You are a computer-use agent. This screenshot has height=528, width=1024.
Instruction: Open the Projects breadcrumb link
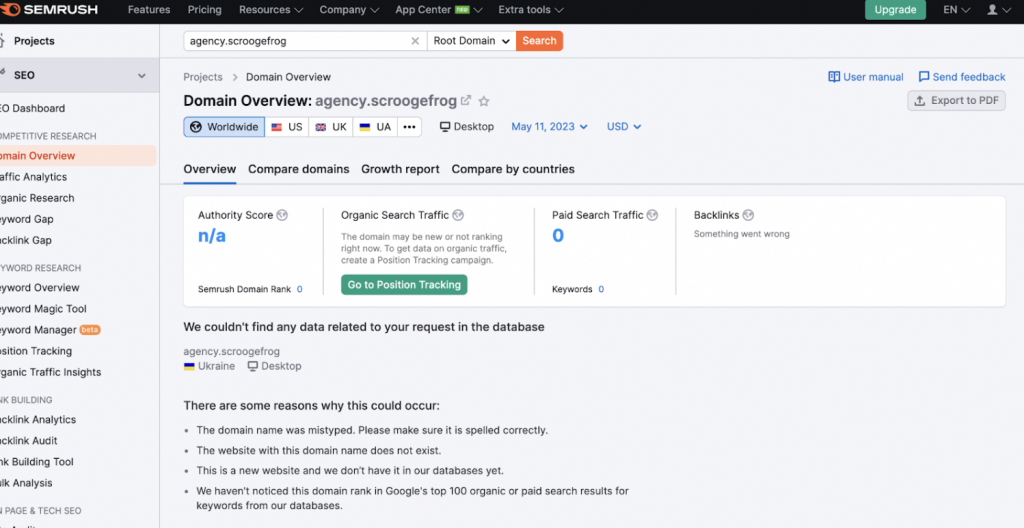pyautogui.click(x=203, y=77)
